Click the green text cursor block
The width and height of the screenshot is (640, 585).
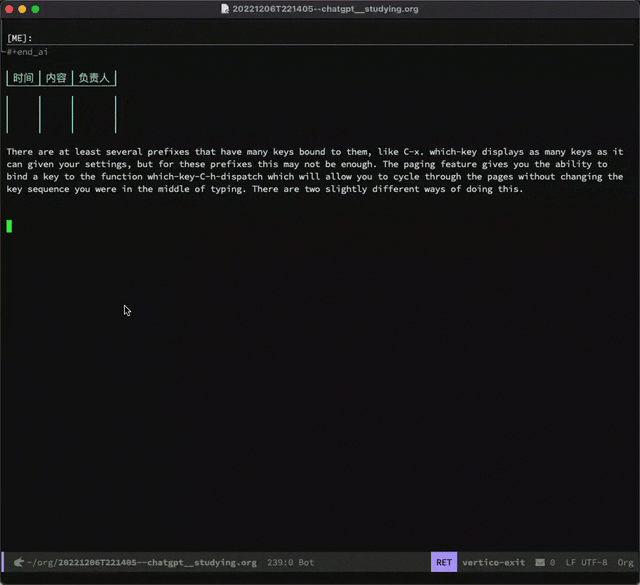pos(9,226)
